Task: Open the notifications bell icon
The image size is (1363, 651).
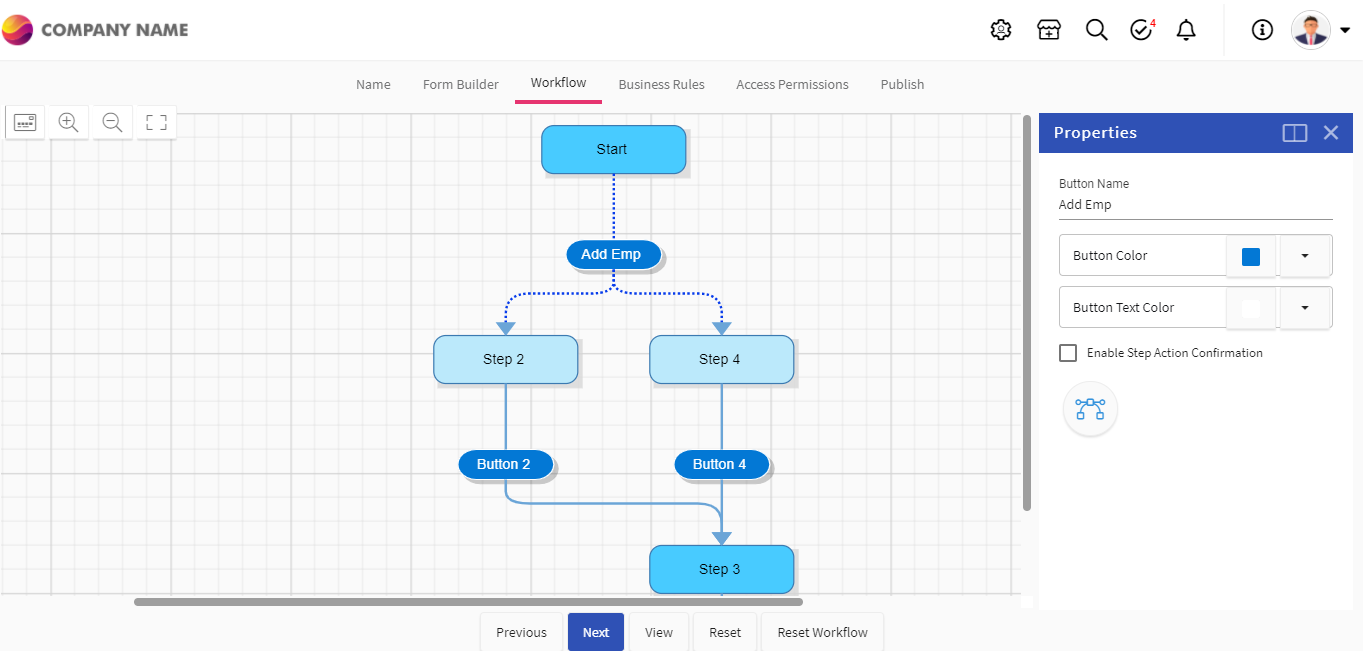Action: pyautogui.click(x=1186, y=30)
